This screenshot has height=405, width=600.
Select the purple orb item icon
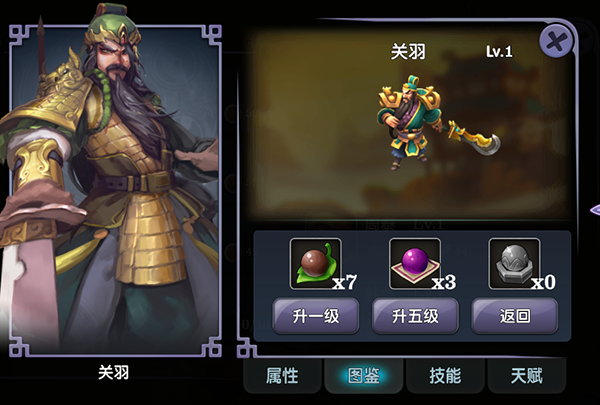pos(415,264)
